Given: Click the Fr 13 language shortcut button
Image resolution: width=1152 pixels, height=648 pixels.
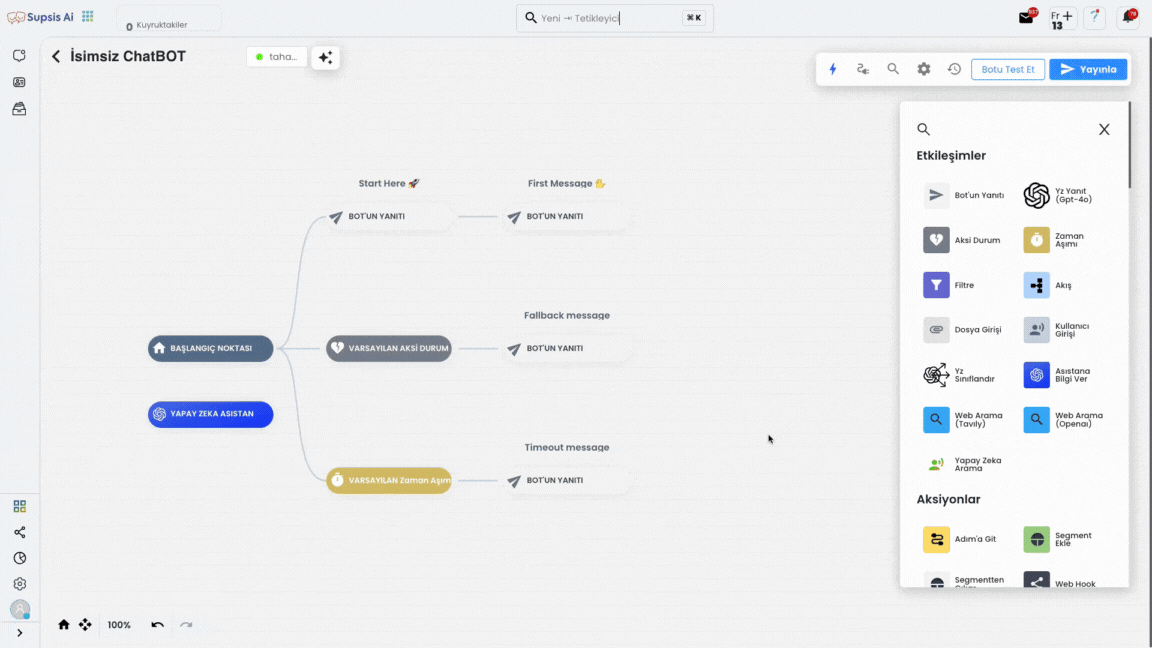Looking at the screenshot, I should pyautogui.click(x=1062, y=18).
